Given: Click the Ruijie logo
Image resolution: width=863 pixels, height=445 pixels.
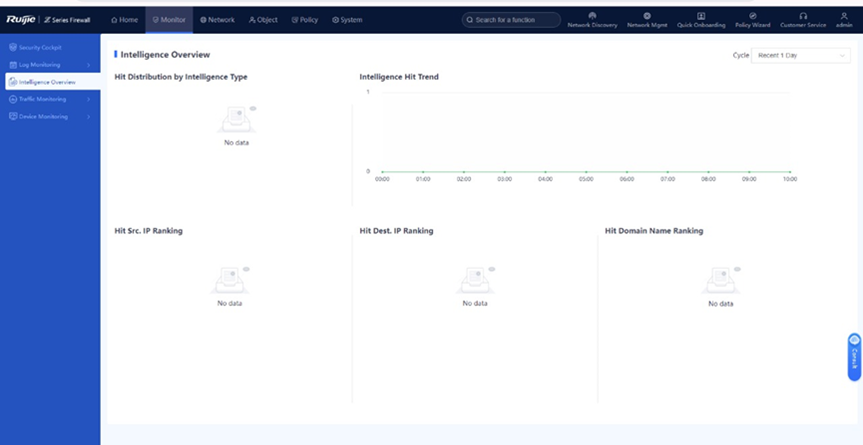Looking at the screenshot, I should (x=20, y=20).
